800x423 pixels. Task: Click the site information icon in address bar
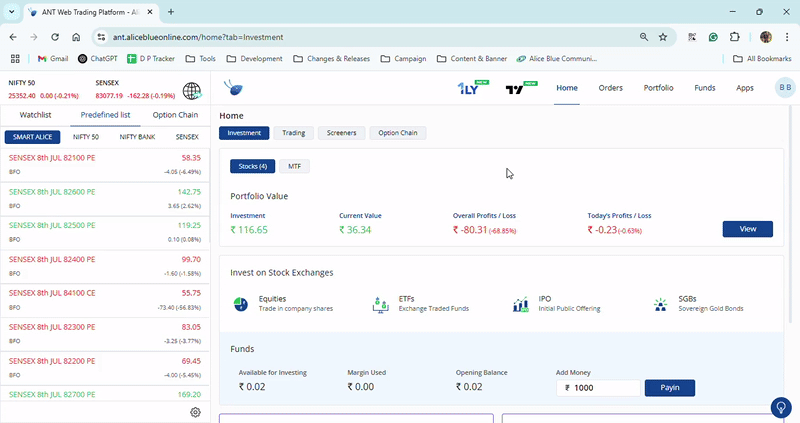[102, 37]
